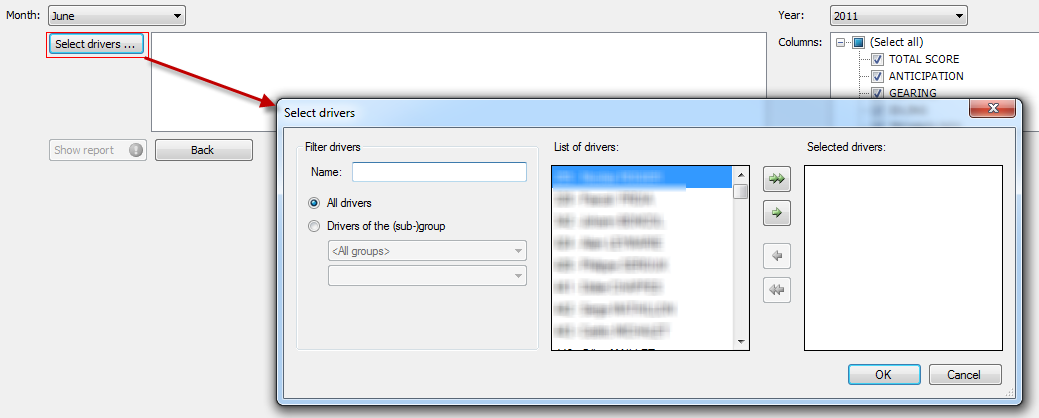Screen dimensions: 1039x418
Task: Toggle the (Select all) columns checkbox
Action: click(x=859, y=43)
